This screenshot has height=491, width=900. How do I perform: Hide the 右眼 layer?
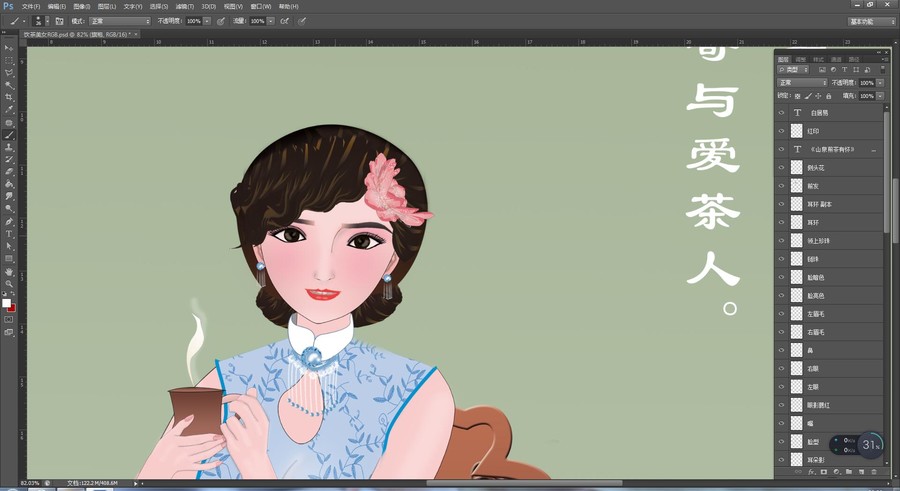781,369
